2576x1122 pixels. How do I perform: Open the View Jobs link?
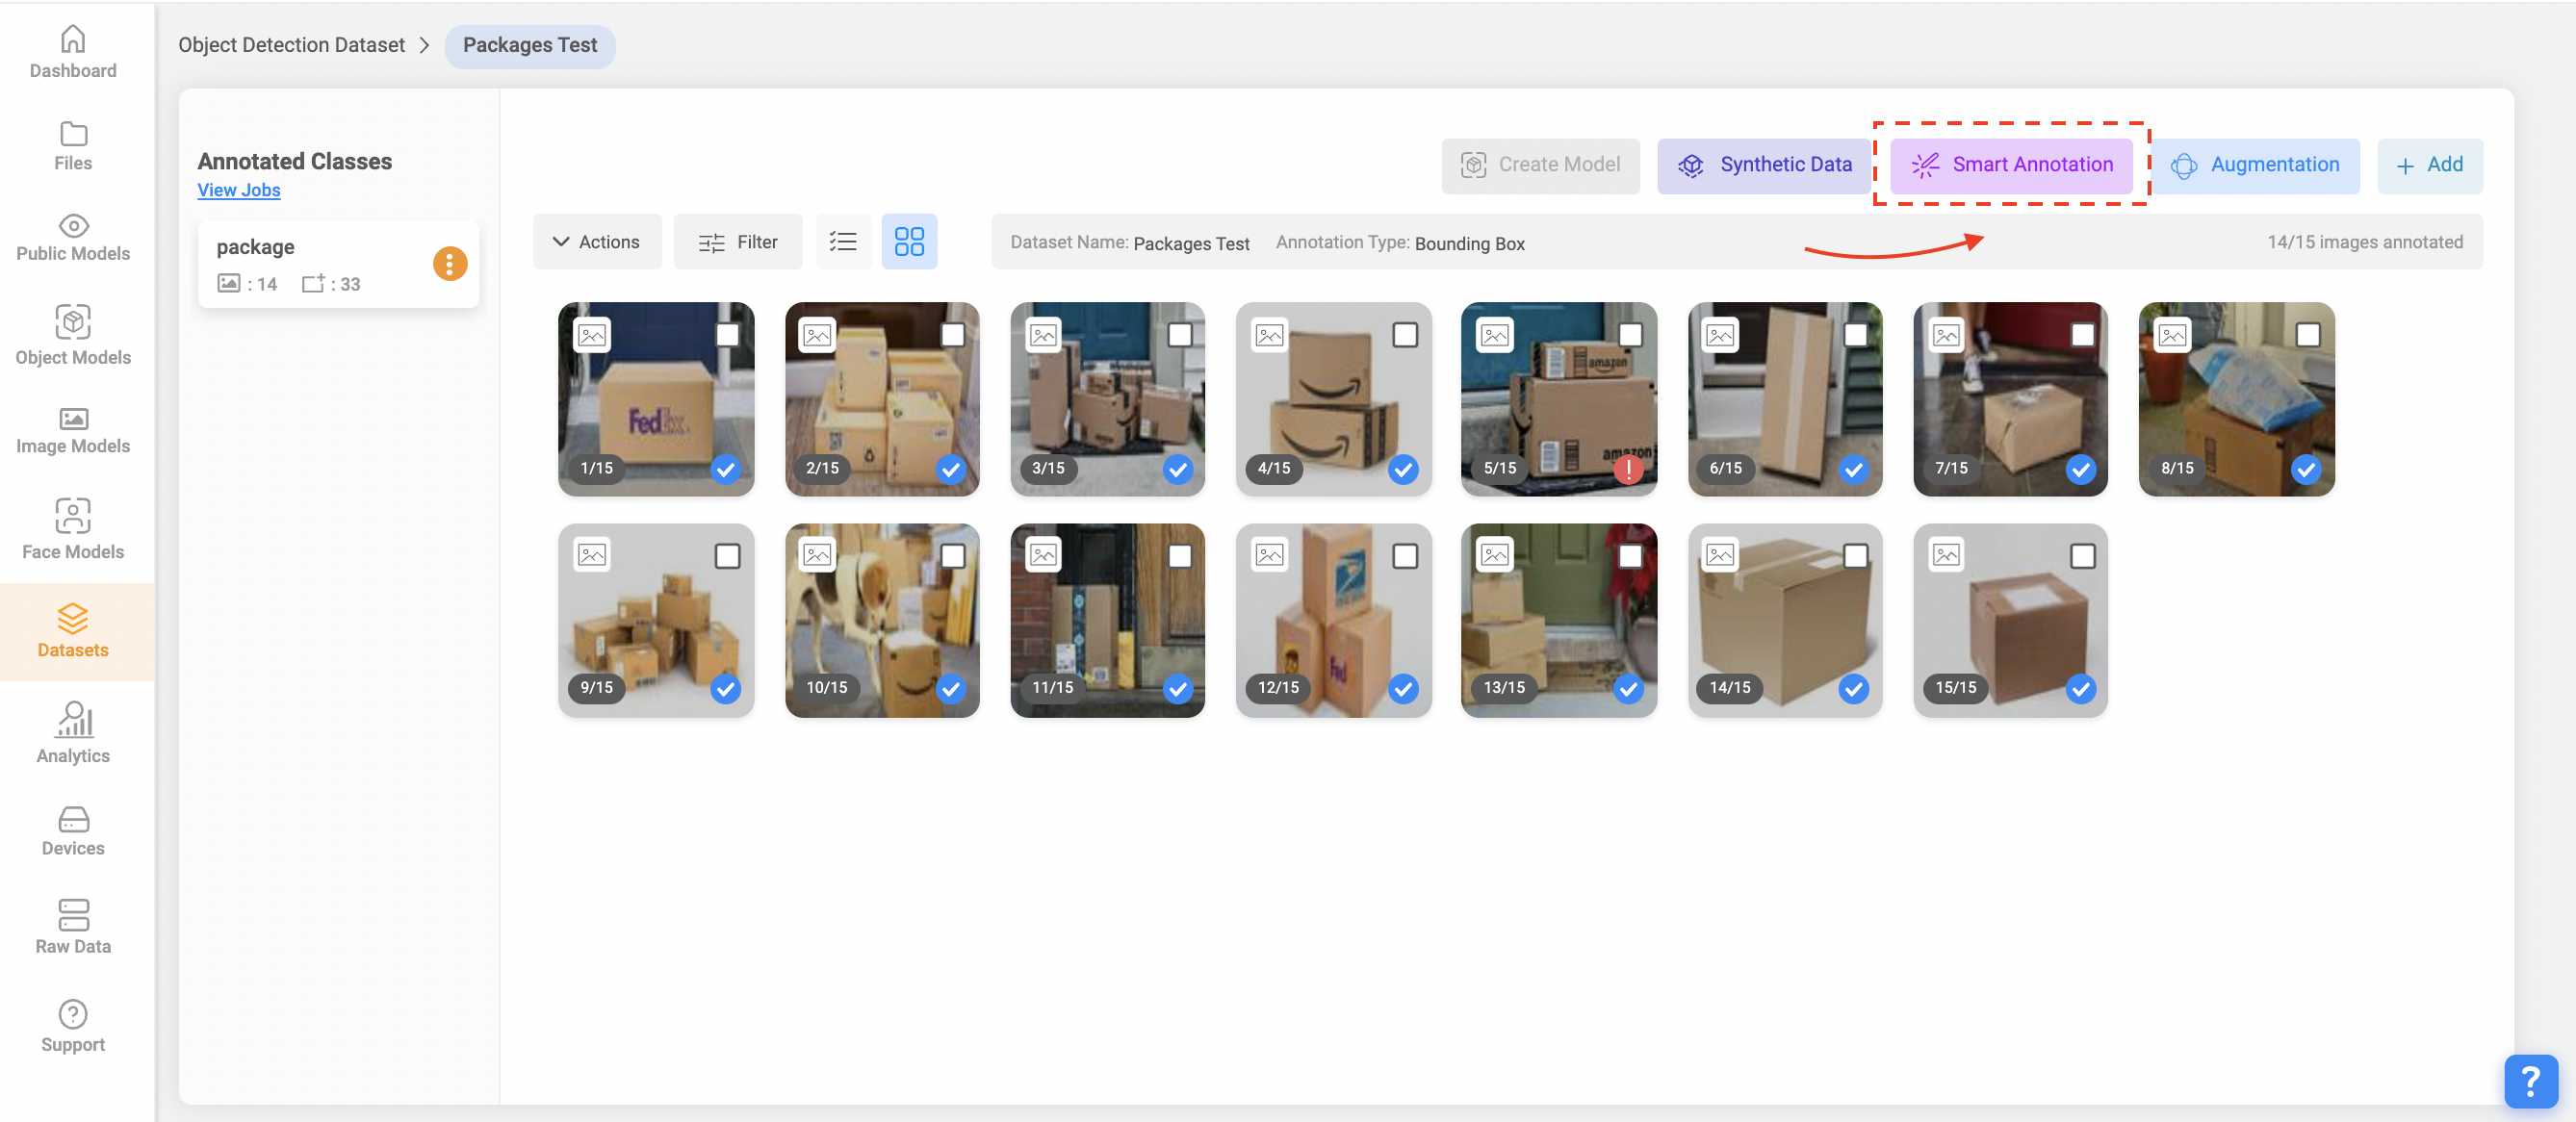click(238, 190)
